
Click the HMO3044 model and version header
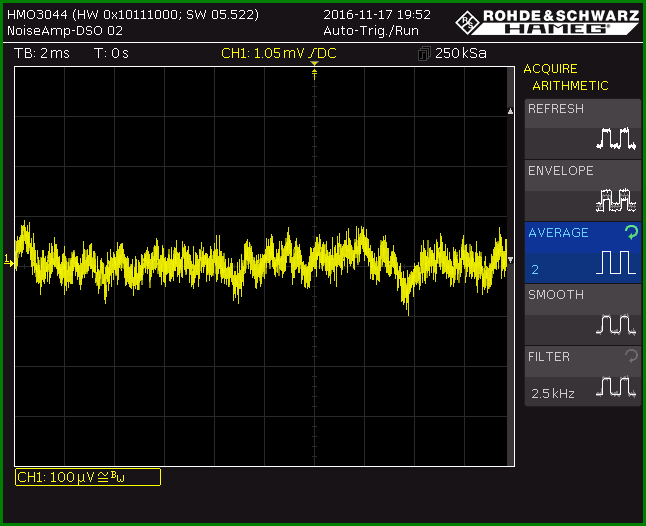pos(133,15)
